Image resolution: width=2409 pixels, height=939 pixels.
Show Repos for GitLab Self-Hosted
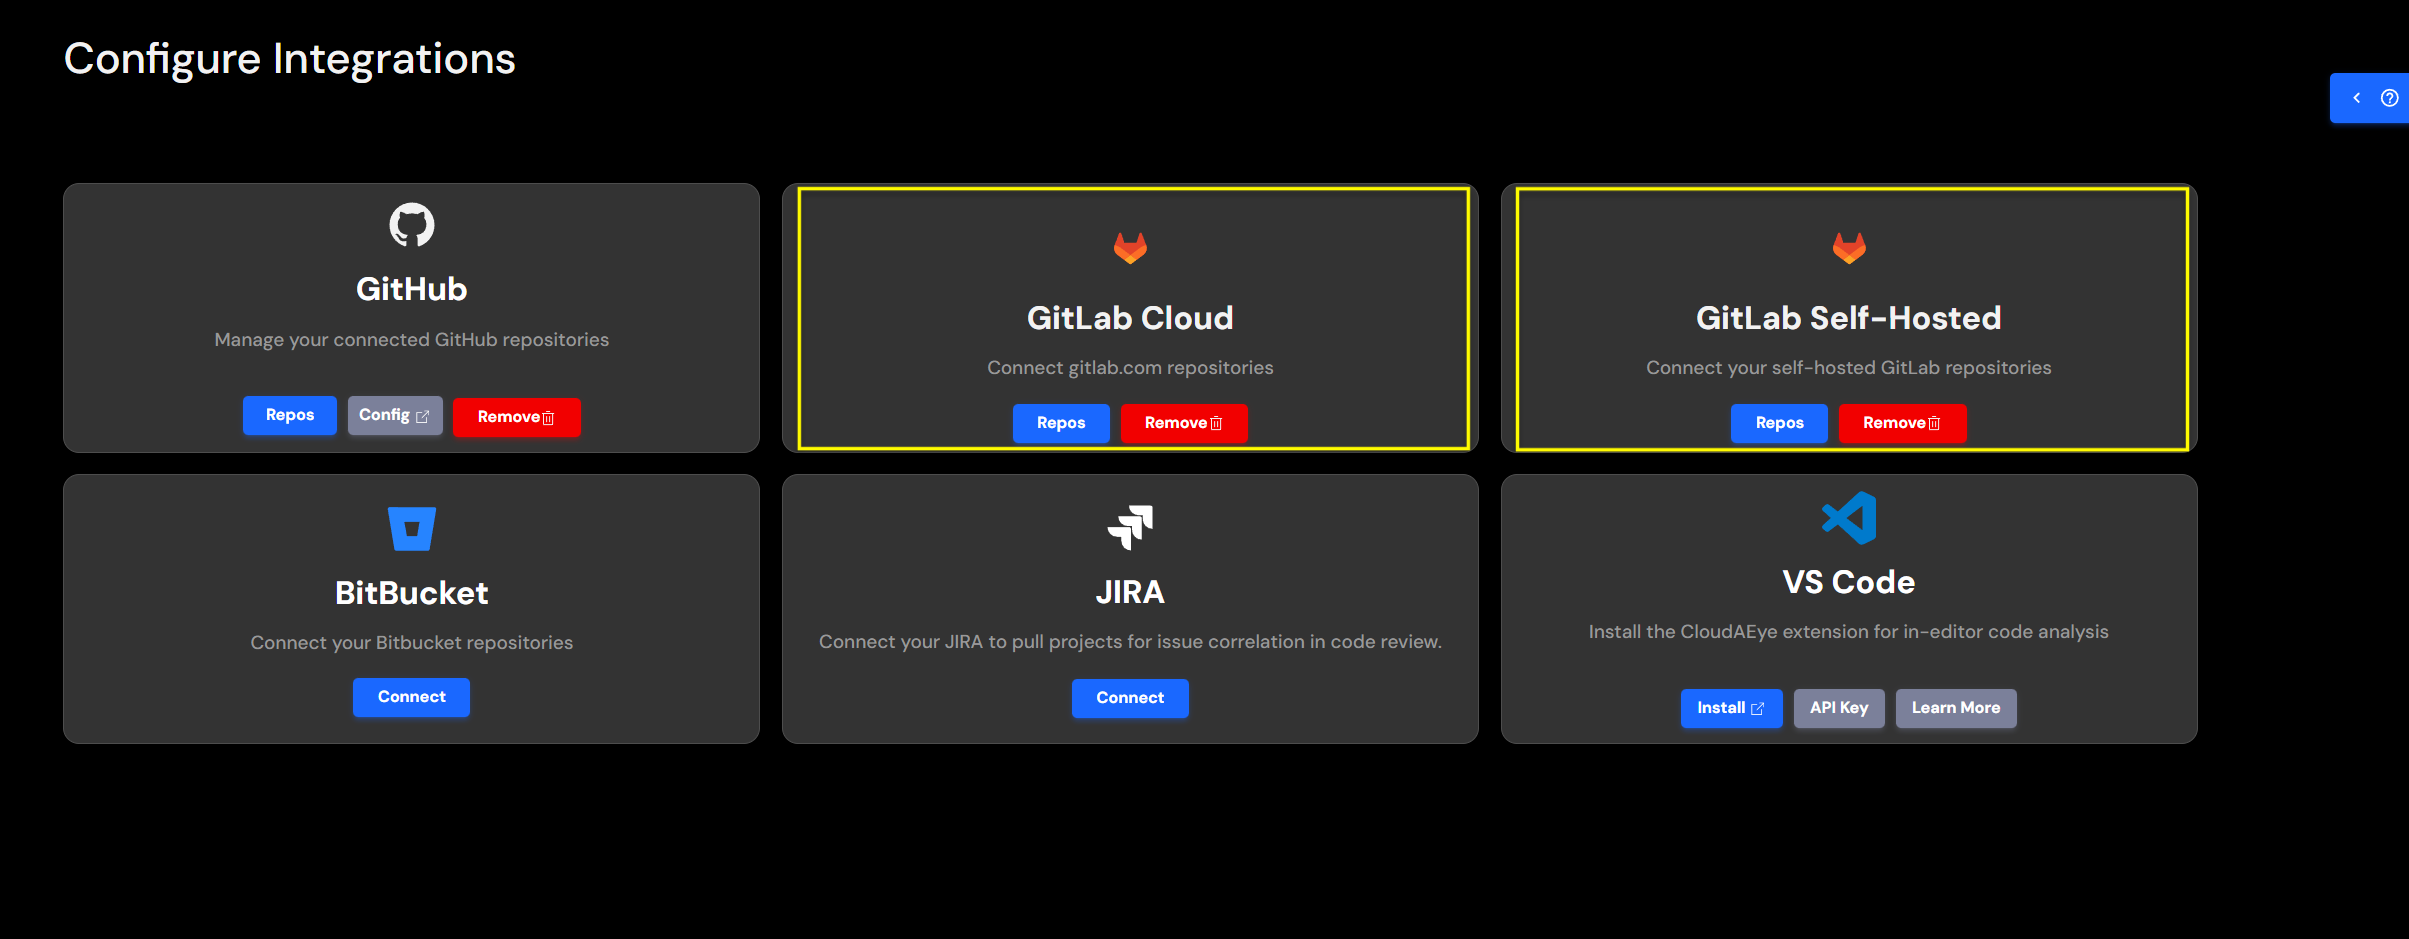[x=1778, y=423]
